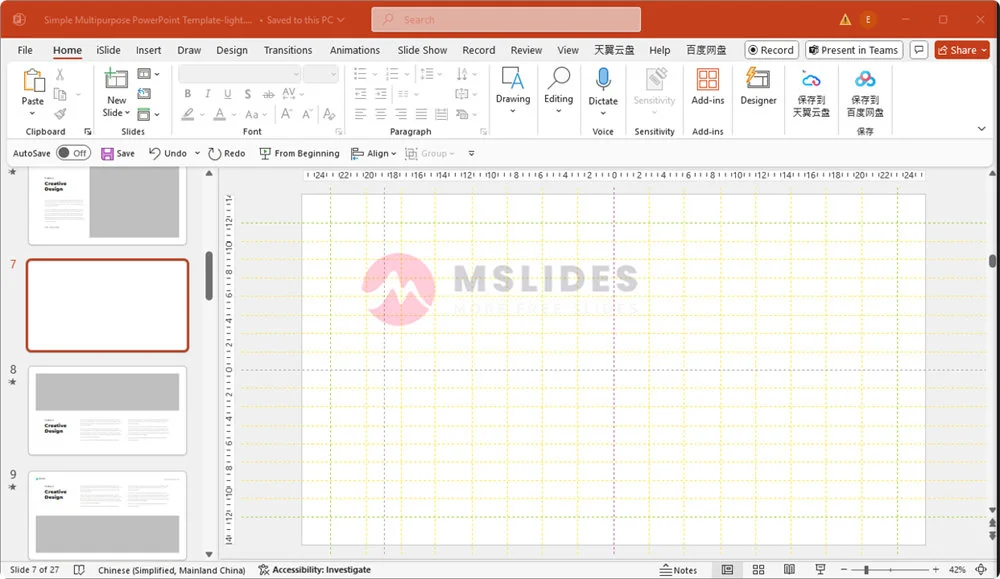Save the presentation from the quick access toolbar
The width and height of the screenshot is (1000, 579).
point(118,154)
